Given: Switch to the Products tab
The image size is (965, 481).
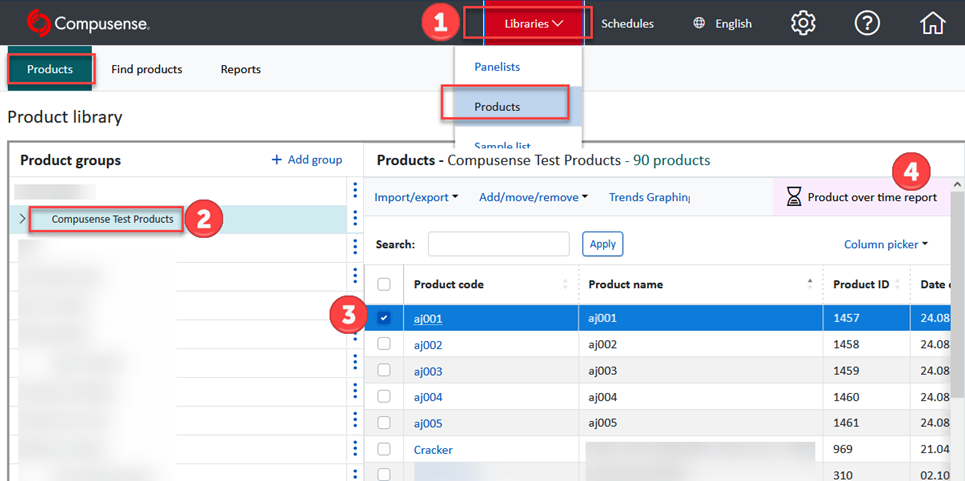Looking at the screenshot, I should coord(50,69).
